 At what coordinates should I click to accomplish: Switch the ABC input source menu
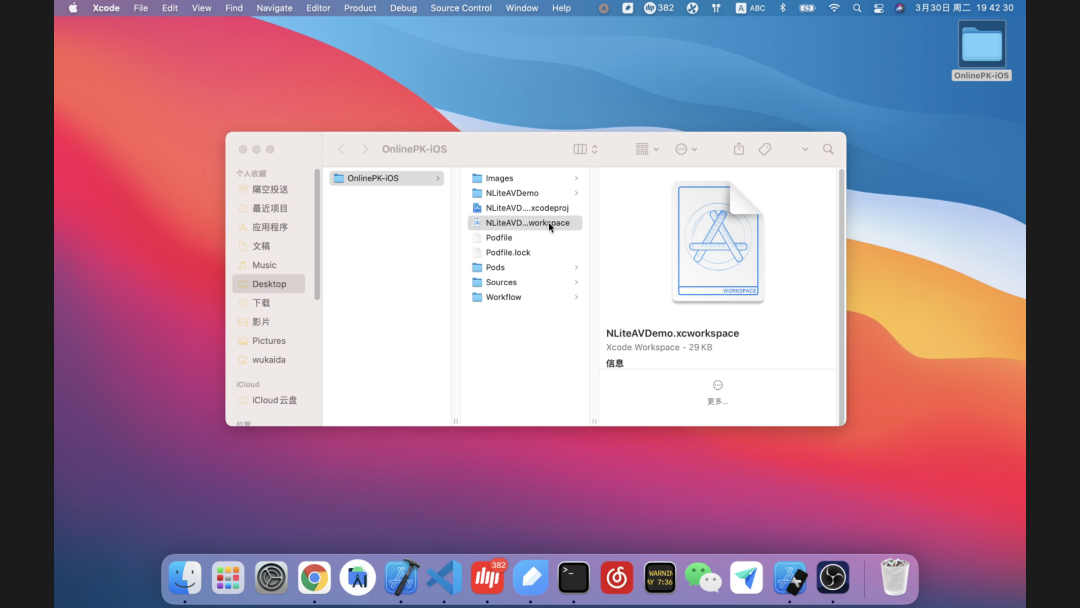click(750, 8)
